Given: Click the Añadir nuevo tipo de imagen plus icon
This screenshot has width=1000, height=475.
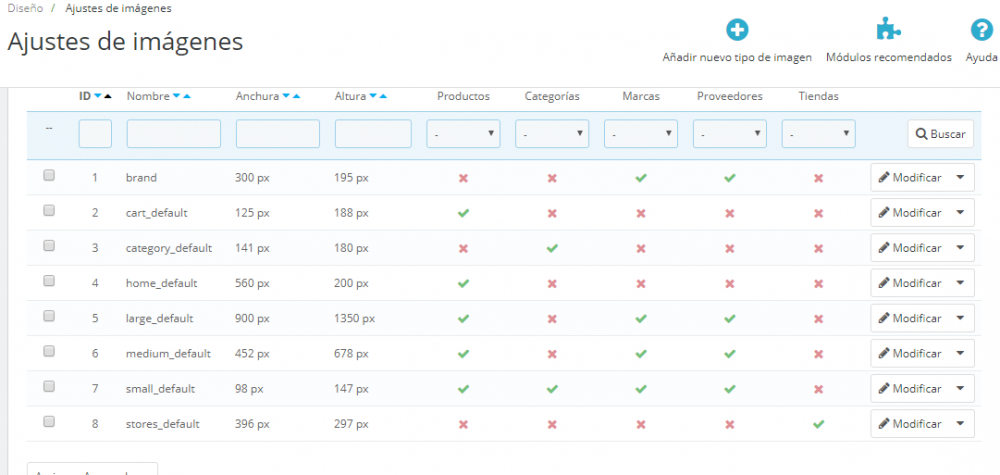Looking at the screenshot, I should (737, 30).
